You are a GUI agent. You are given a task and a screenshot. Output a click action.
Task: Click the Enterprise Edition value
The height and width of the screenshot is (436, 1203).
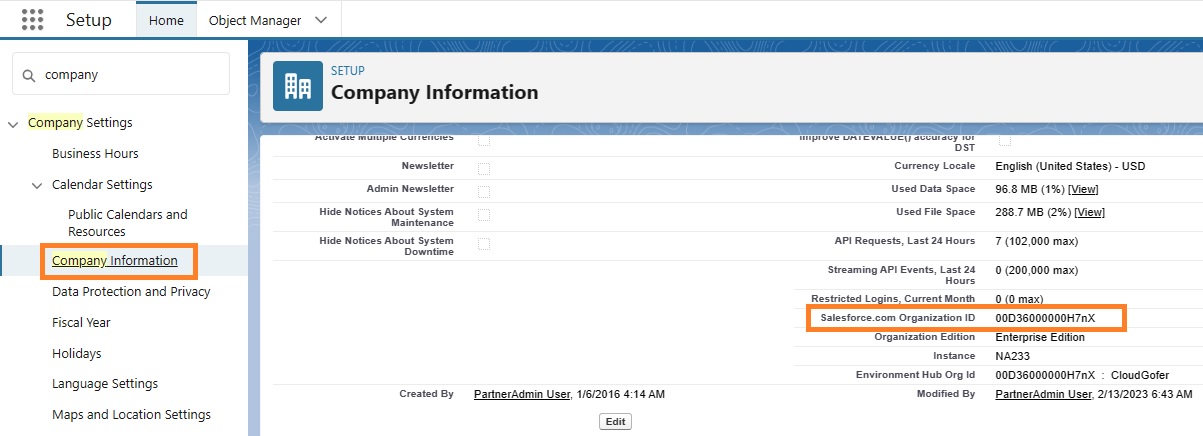tap(1040, 337)
